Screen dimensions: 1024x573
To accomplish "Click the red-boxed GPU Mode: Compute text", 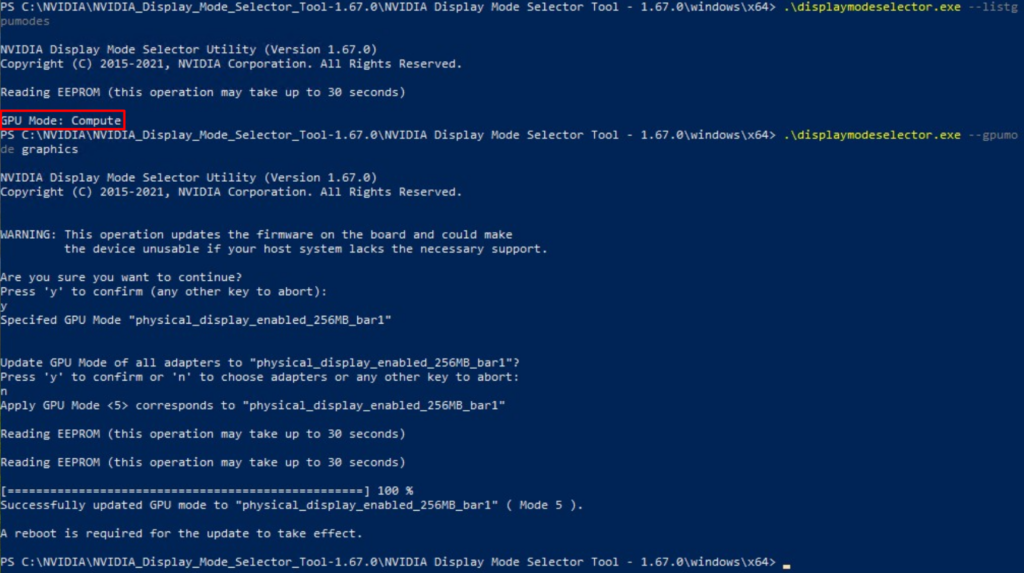I will tap(61, 120).
